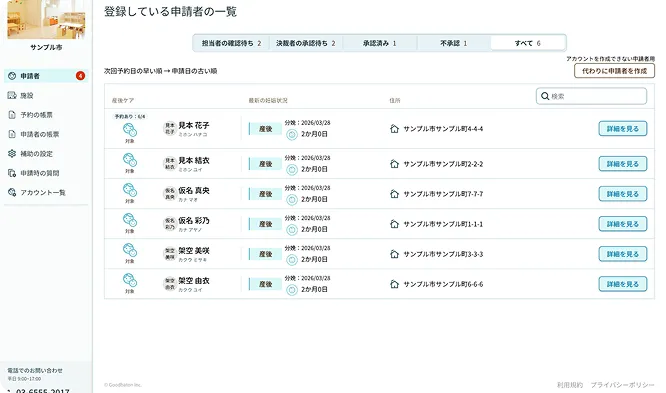Click the 産後 status tag for 見本 花子
666x393 pixels.
[x=265, y=129]
